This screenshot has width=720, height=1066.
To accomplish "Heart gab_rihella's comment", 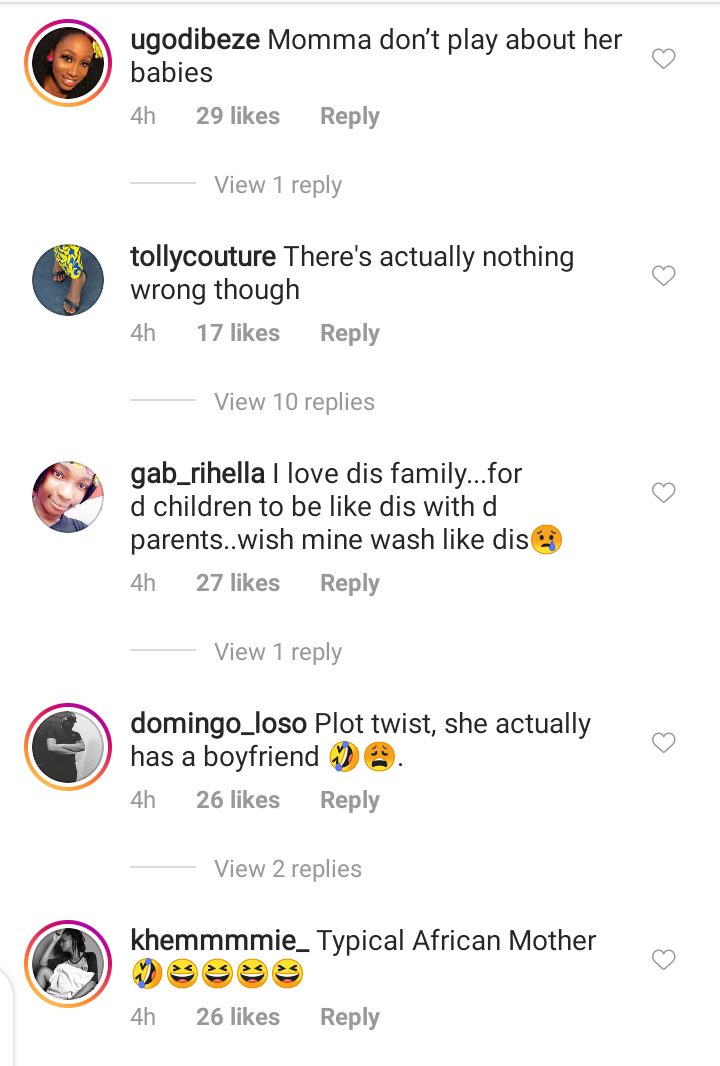I will click(x=664, y=493).
